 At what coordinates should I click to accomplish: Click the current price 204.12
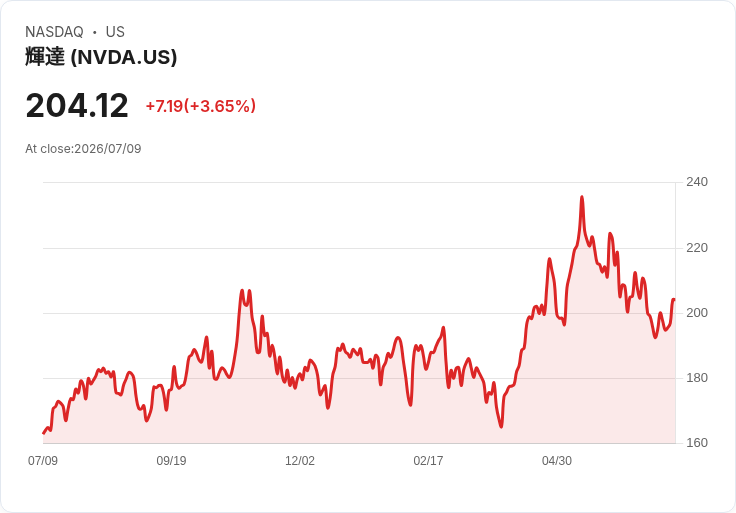coord(77,106)
